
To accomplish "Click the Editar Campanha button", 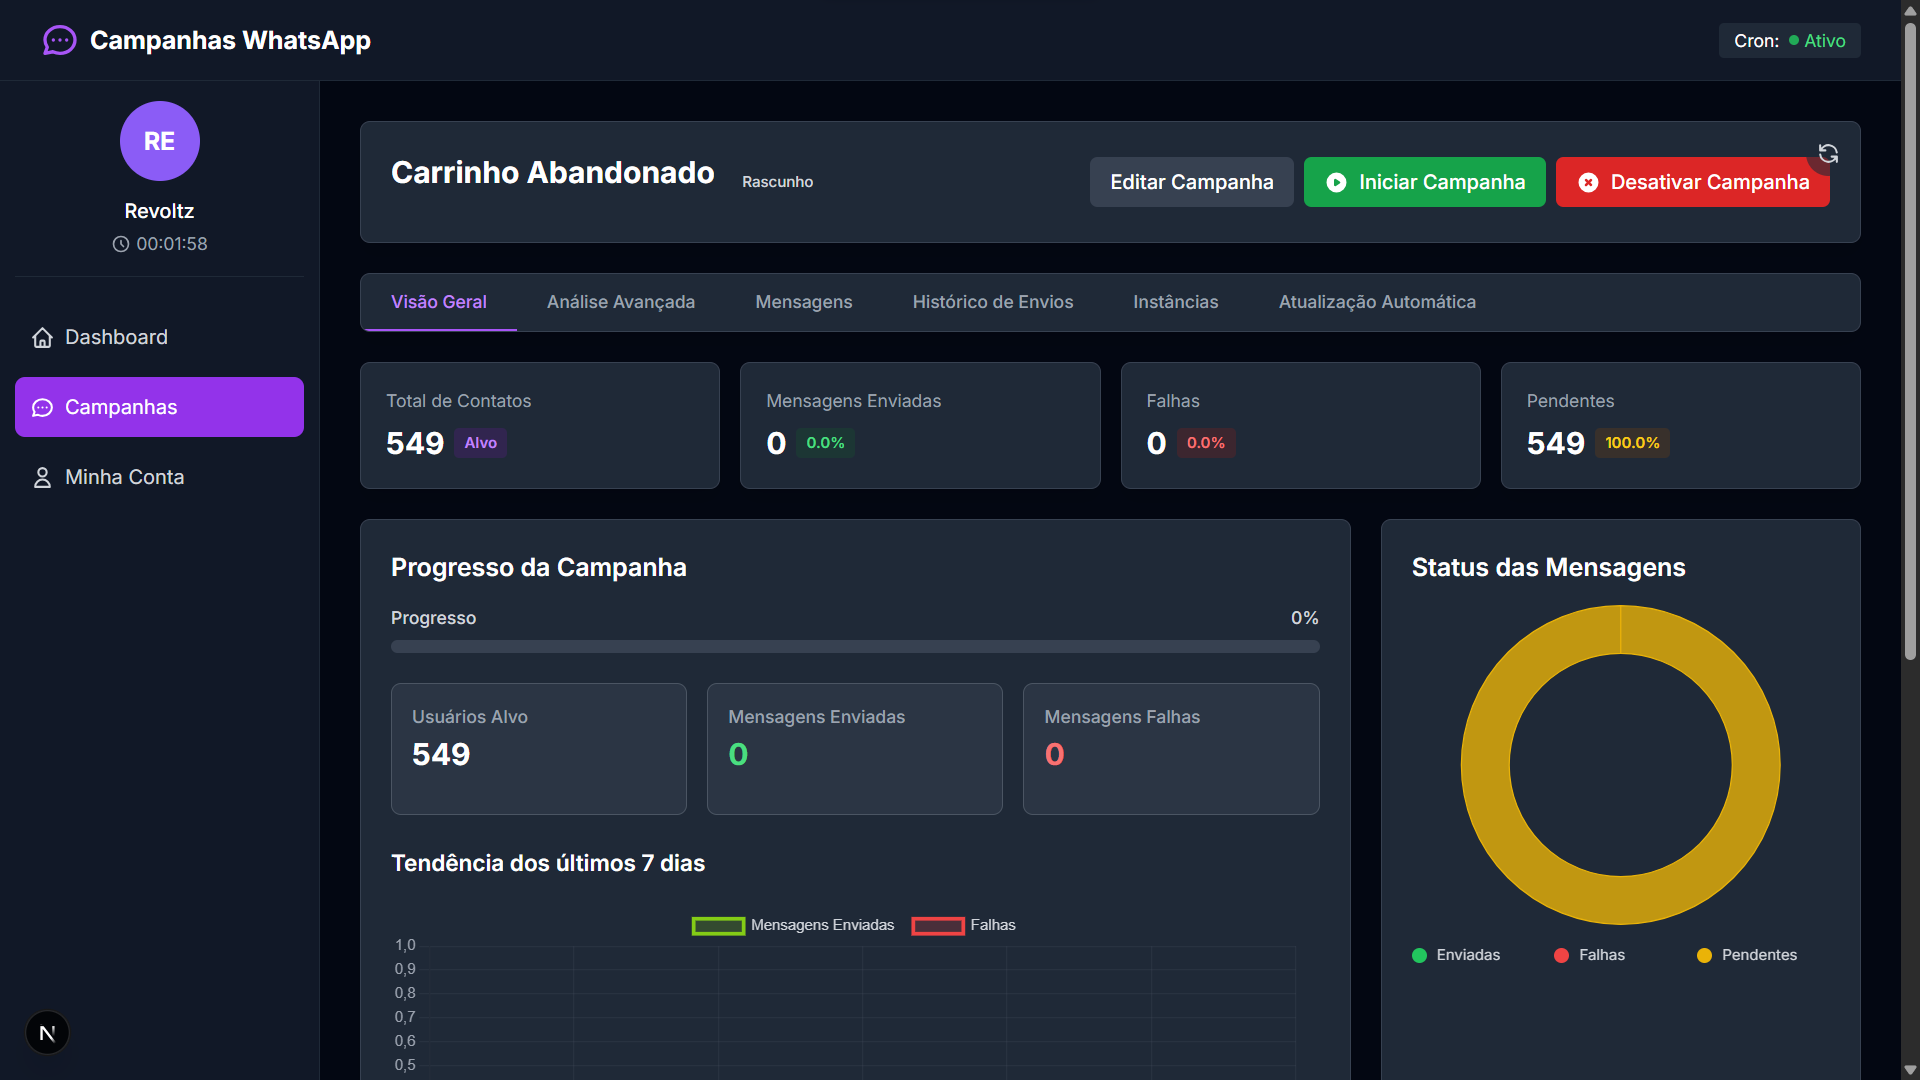I will click(x=1192, y=182).
